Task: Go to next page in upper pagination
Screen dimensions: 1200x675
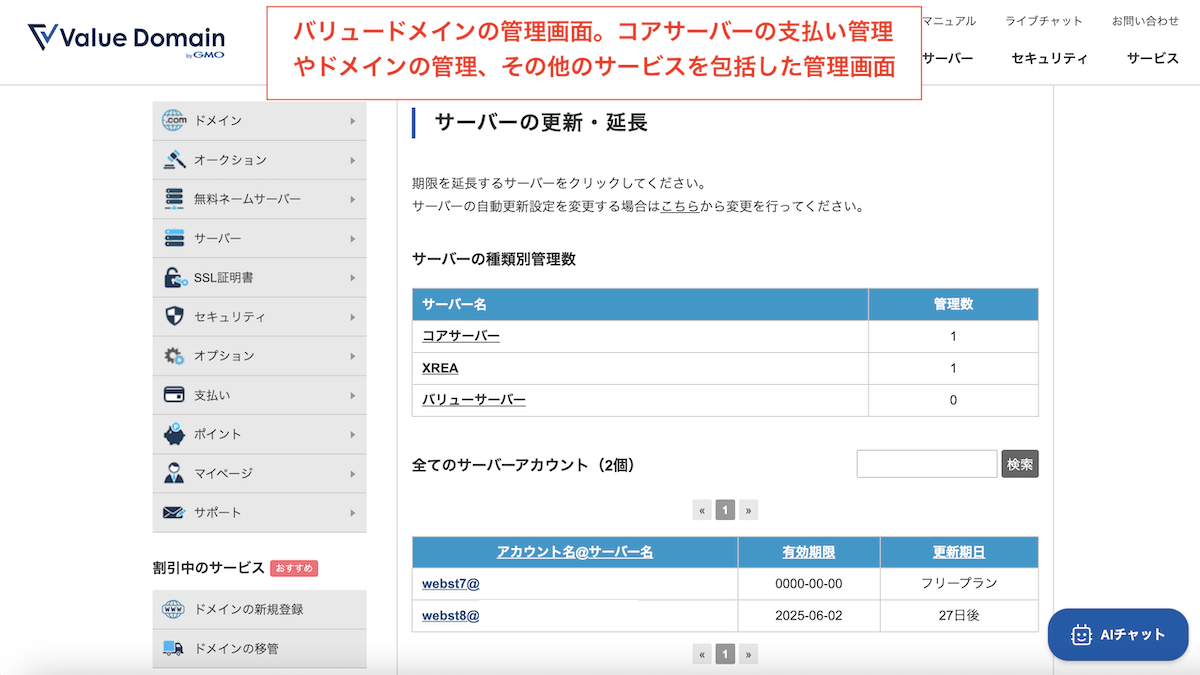Action: tap(748, 510)
